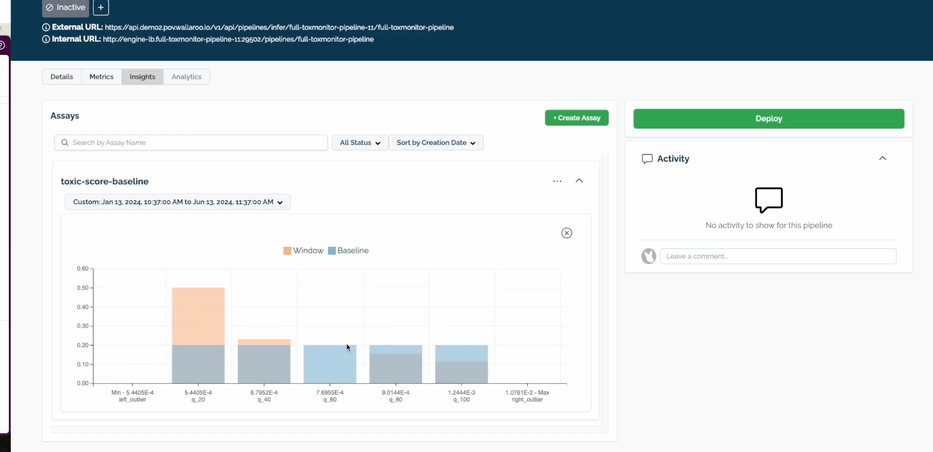
Task: Open the External URL link
Action: pos(279,27)
